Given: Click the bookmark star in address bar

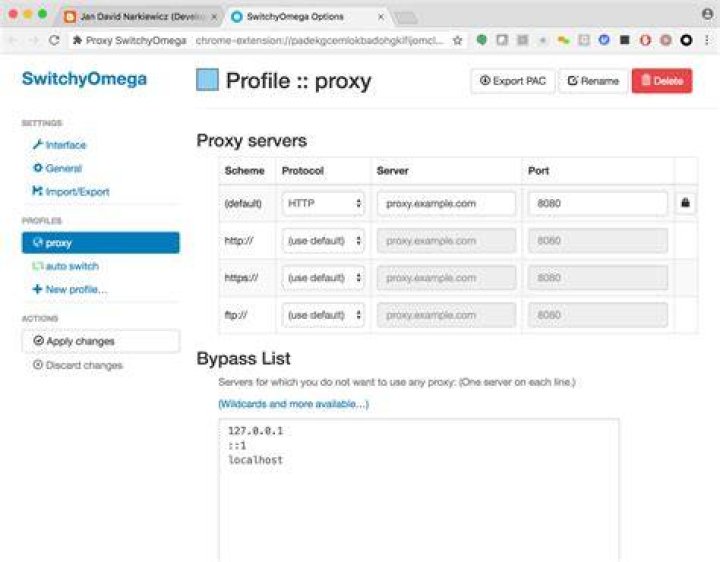Looking at the screenshot, I should (457, 40).
